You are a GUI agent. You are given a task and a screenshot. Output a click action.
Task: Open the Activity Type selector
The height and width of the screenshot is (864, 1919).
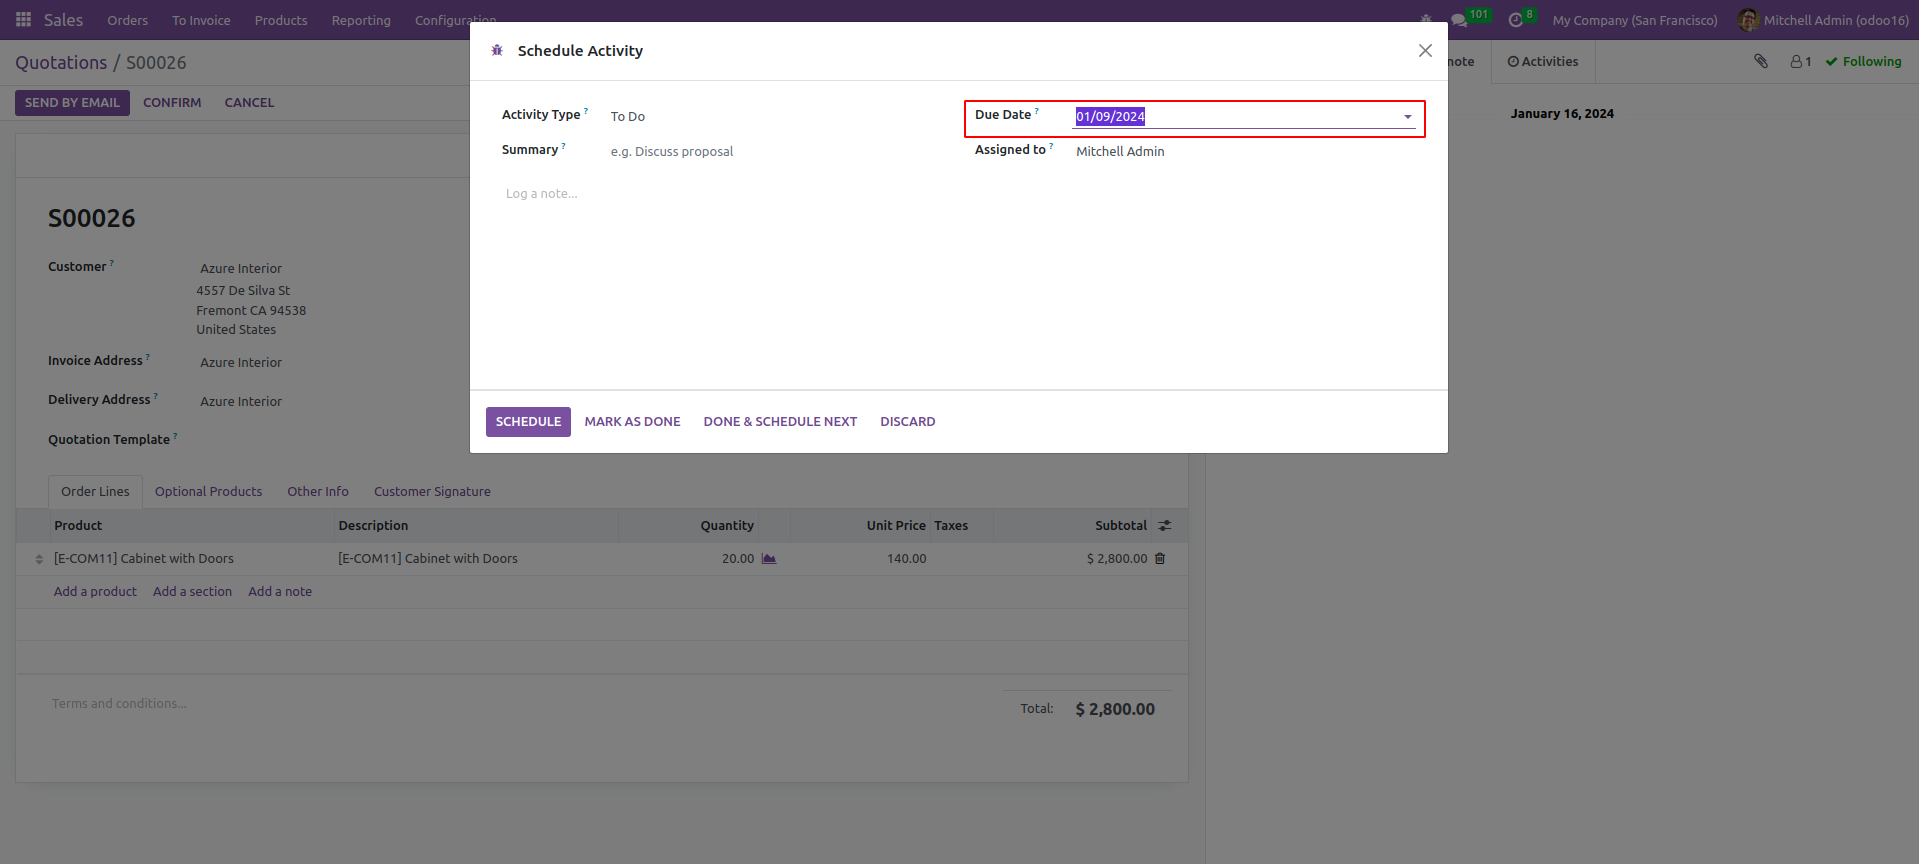click(776, 116)
